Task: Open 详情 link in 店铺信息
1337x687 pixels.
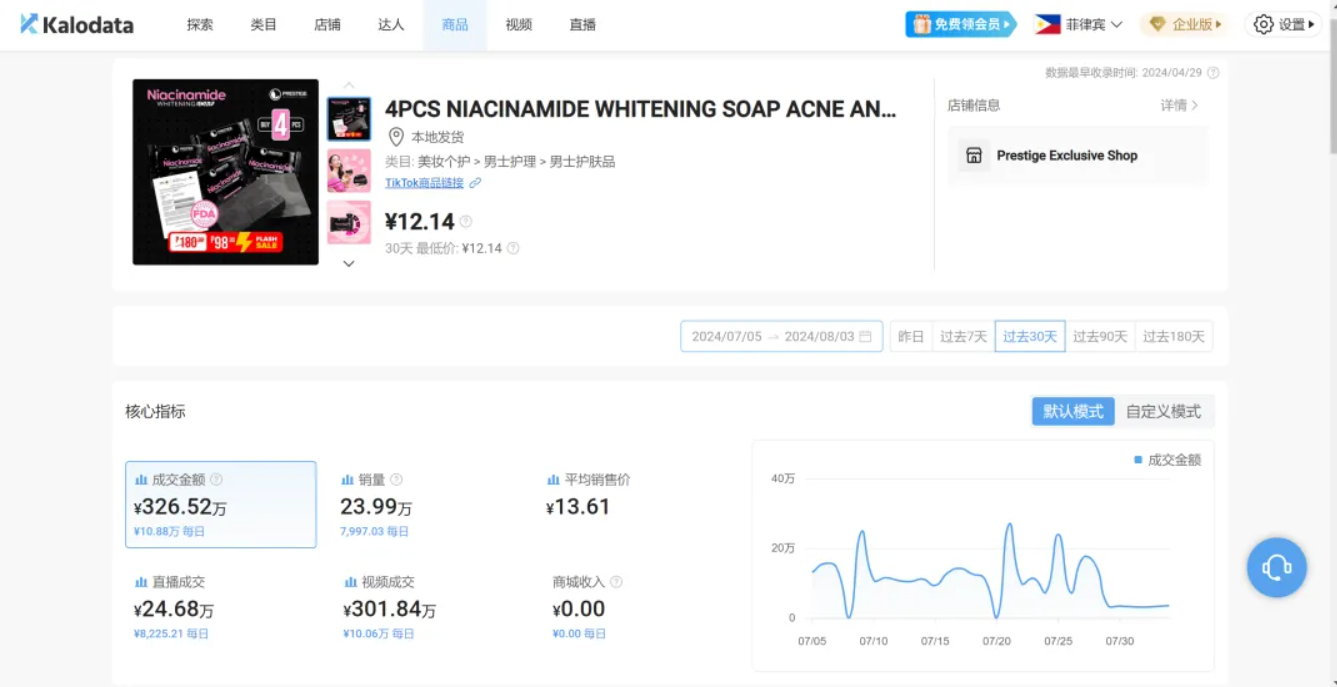Action: tap(1180, 105)
